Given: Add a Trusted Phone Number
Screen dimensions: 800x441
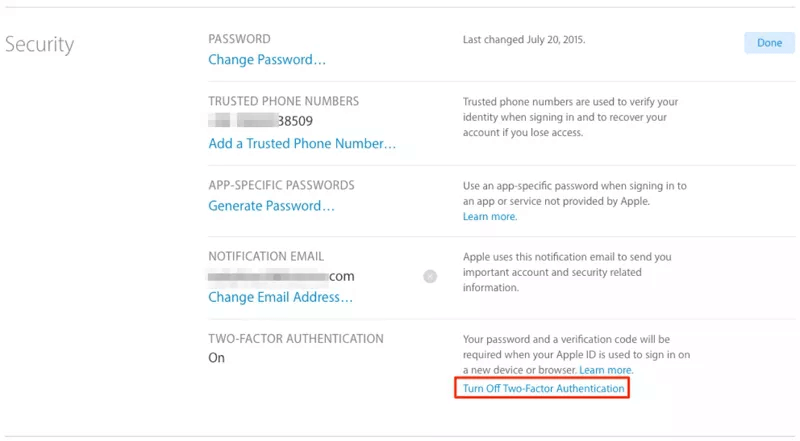Looking at the screenshot, I should tap(302, 143).
